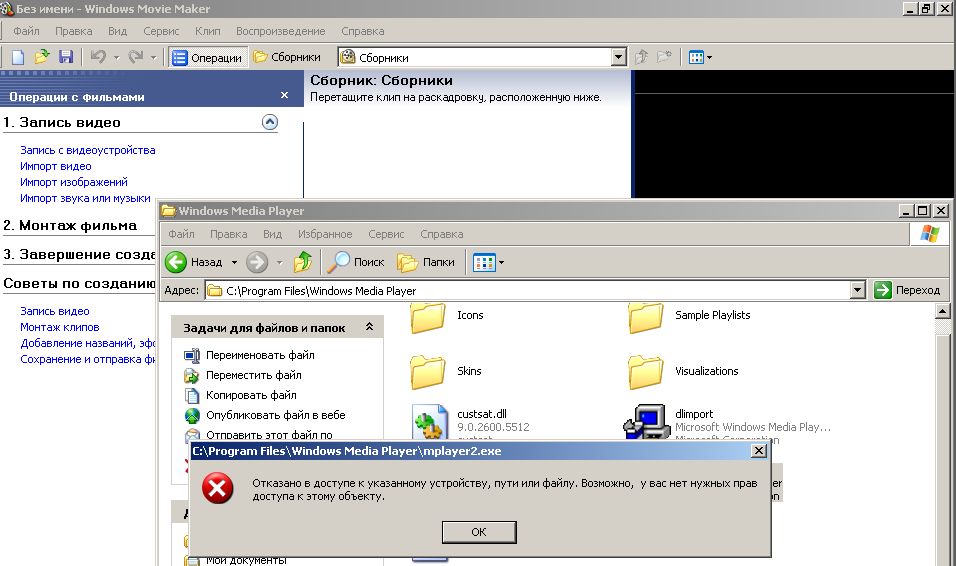Image resolution: width=956 pixels, height=566 pixels.
Task: Click the address bar path field
Action: (528, 290)
